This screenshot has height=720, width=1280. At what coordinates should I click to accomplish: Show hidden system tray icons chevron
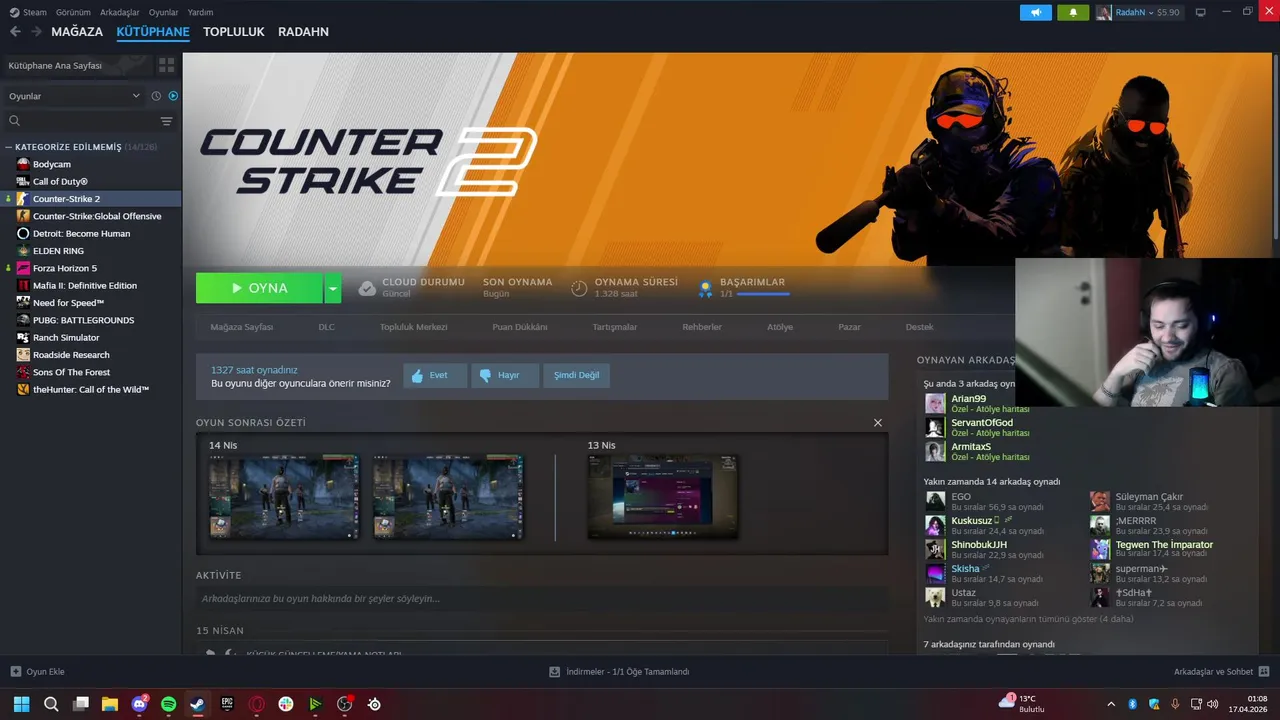pyautogui.click(x=1110, y=704)
